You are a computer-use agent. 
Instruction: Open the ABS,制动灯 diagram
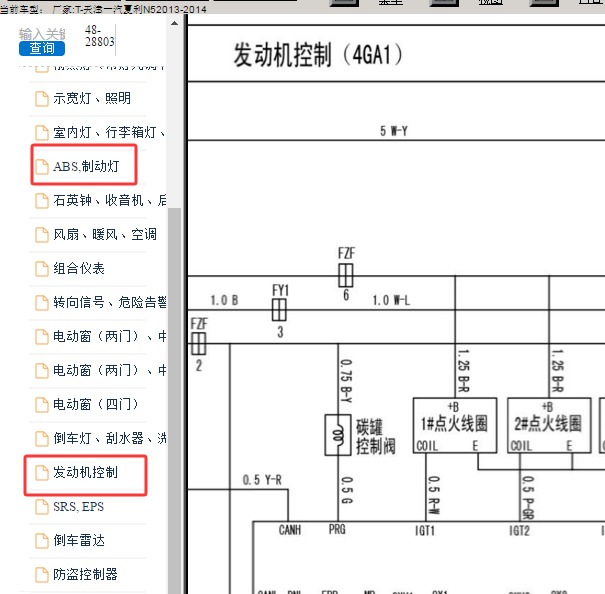tap(86, 166)
